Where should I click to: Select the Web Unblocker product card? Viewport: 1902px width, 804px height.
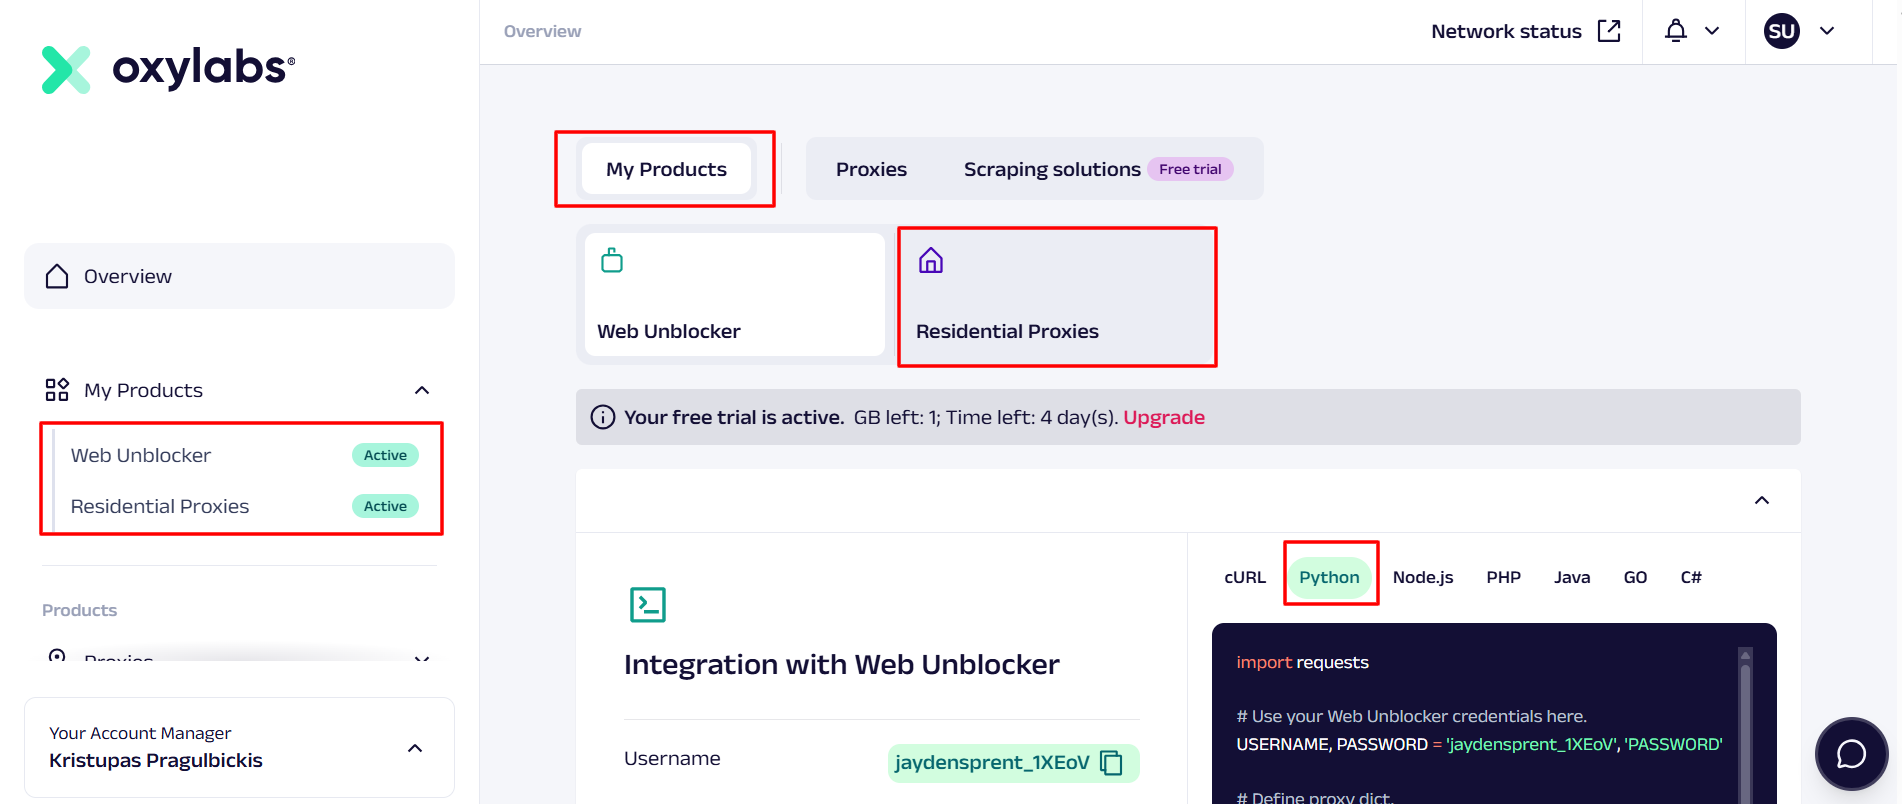pyautogui.click(x=735, y=294)
